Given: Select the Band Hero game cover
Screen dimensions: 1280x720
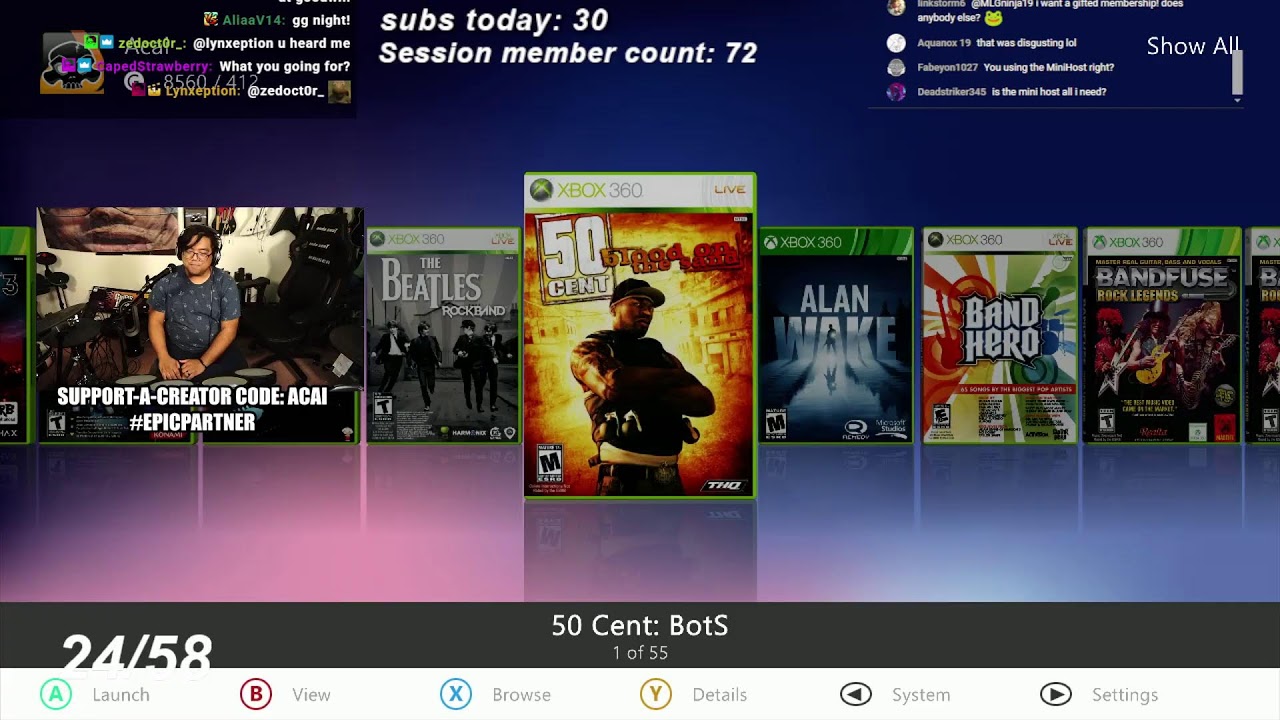Looking at the screenshot, I should coord(999,335).
